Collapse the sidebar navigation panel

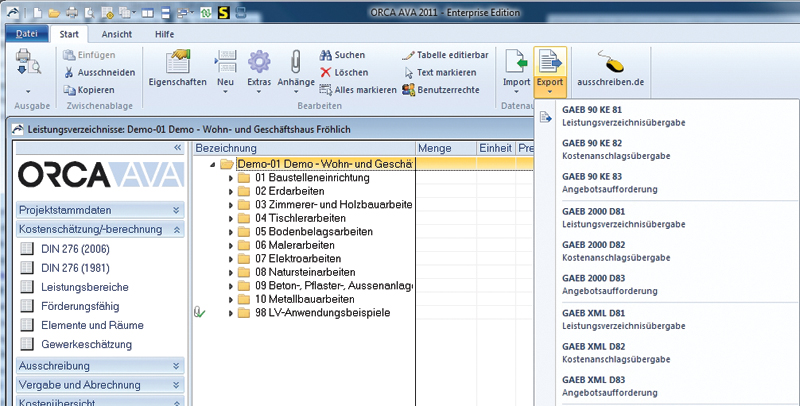[178, 147]
